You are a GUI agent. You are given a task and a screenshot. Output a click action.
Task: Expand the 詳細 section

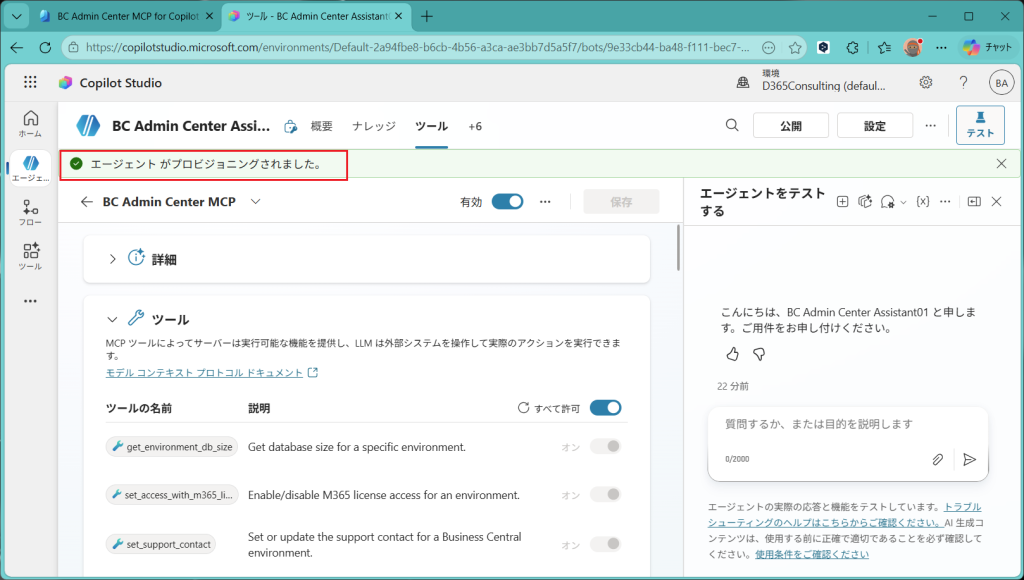[x=112, y=259]
